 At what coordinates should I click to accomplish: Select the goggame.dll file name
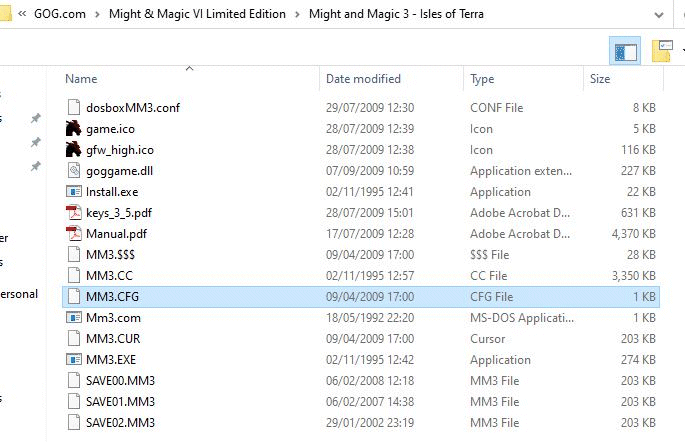[120, 171]
